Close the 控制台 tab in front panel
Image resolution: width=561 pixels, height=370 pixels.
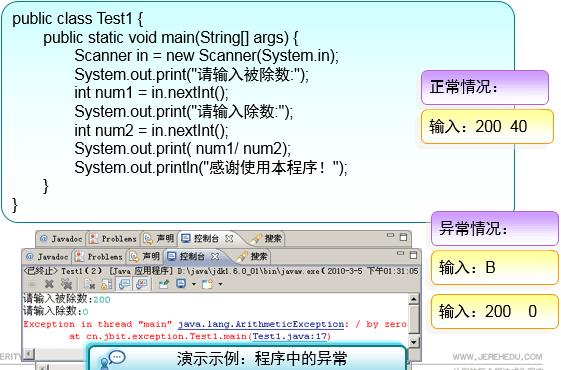(215, 256)
